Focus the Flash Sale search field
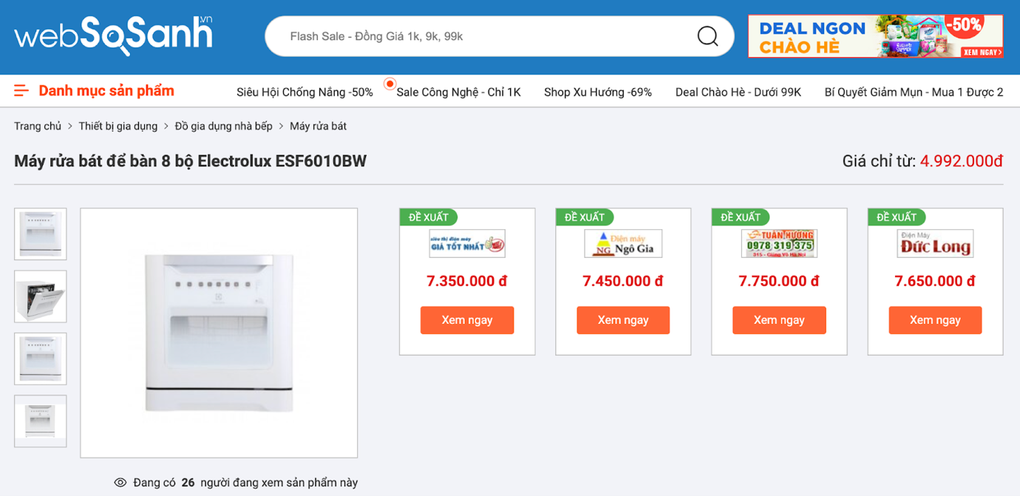 [480, 37]
